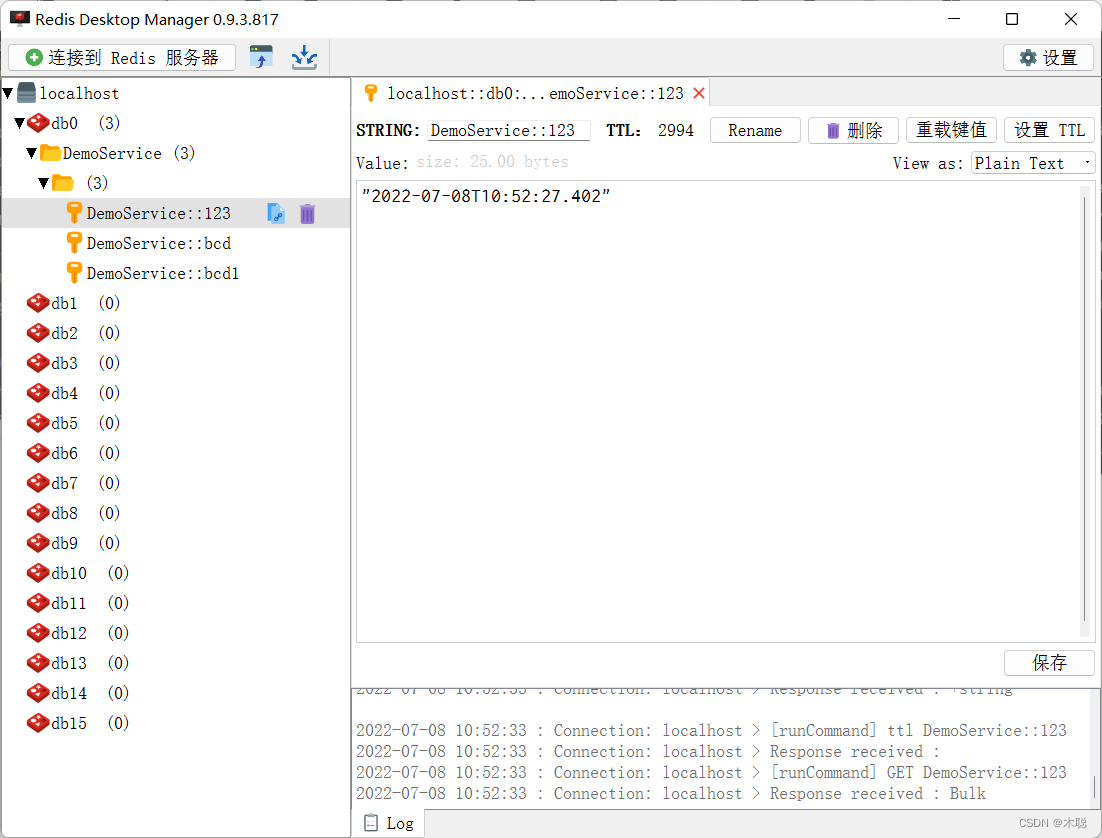
Task: Click log line 'ttl DemoService::123'
Action: tap(711, 731)
